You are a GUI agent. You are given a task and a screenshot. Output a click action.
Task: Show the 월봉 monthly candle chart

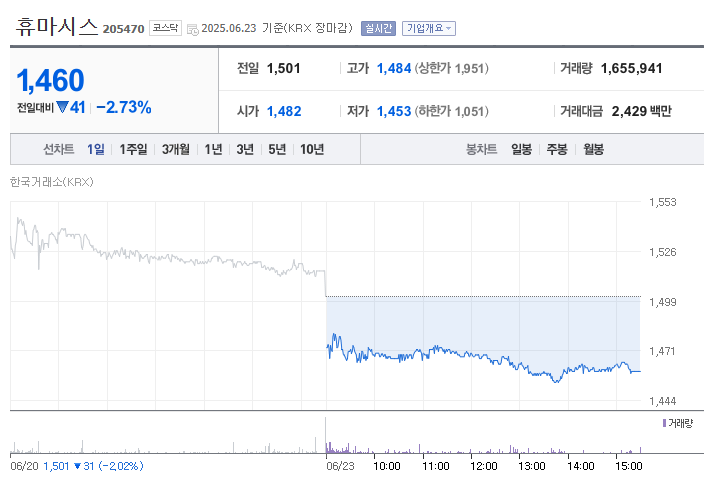click(593, 149)
